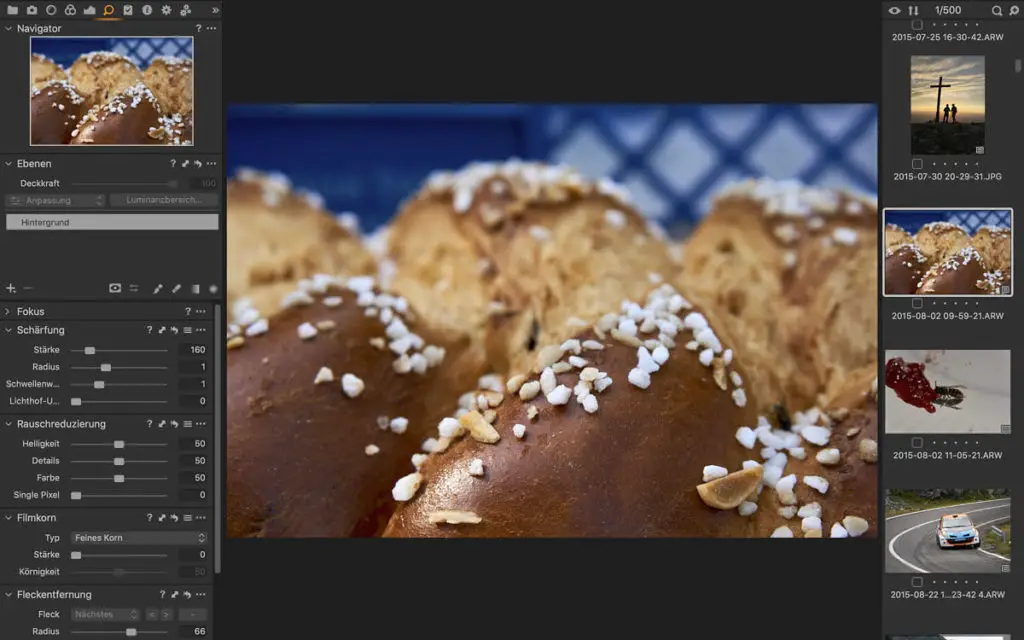Image resolution: width=1024 pixels, height=640 pixels.
Task: Tick checkbox for 2015-07-30 20-29-31.JPG
Action: click(917, 164)
